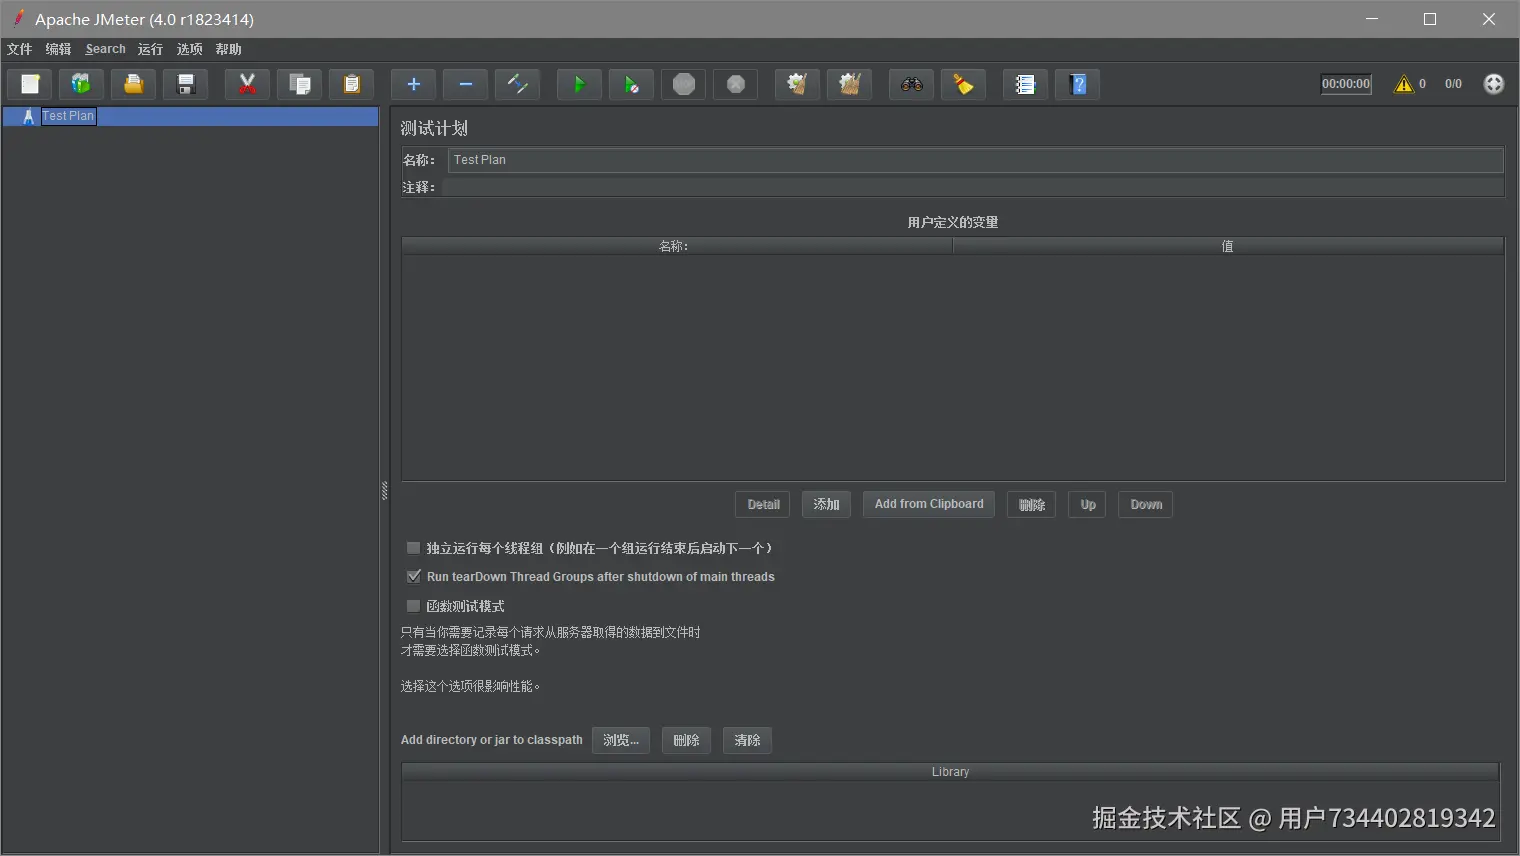Click the 添加 variable button
Viewport: 1520px width, 856px height.
826,505
